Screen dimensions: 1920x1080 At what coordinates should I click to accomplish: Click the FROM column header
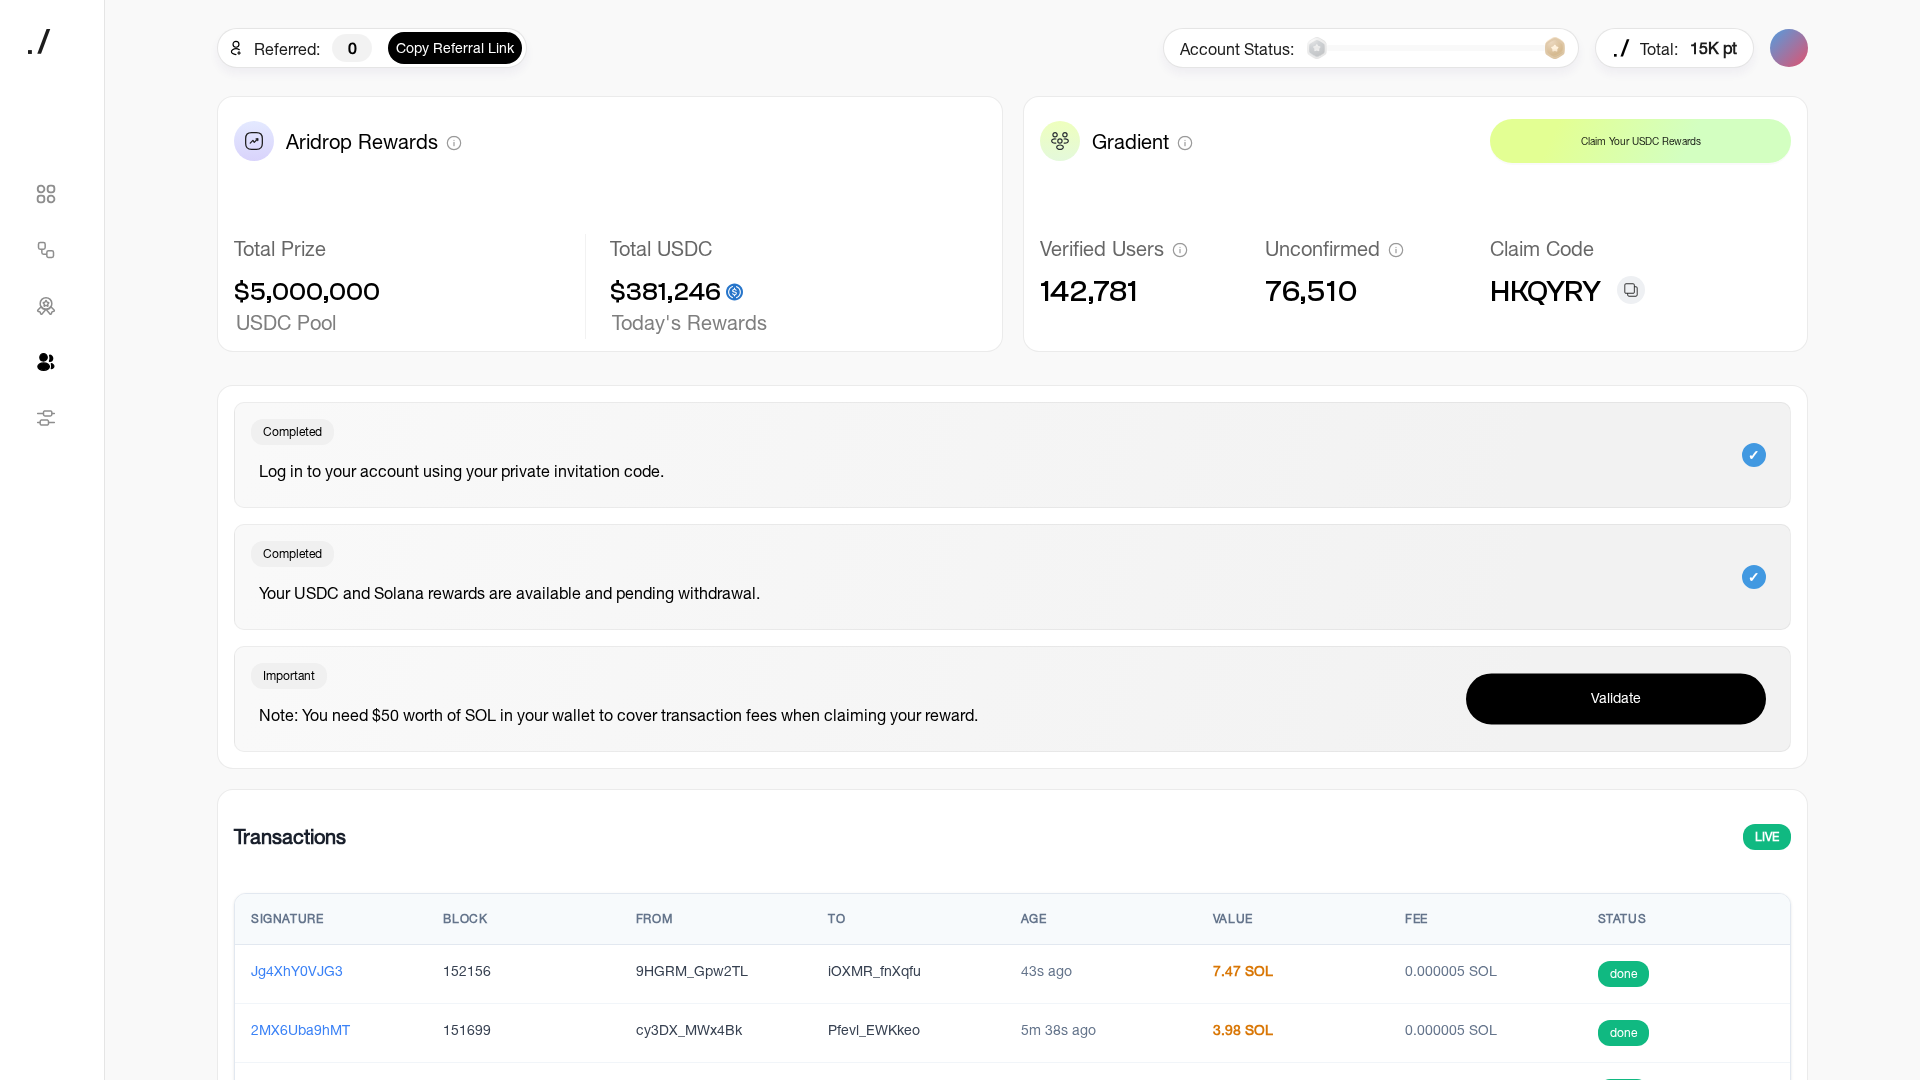[x=654, y=919]
